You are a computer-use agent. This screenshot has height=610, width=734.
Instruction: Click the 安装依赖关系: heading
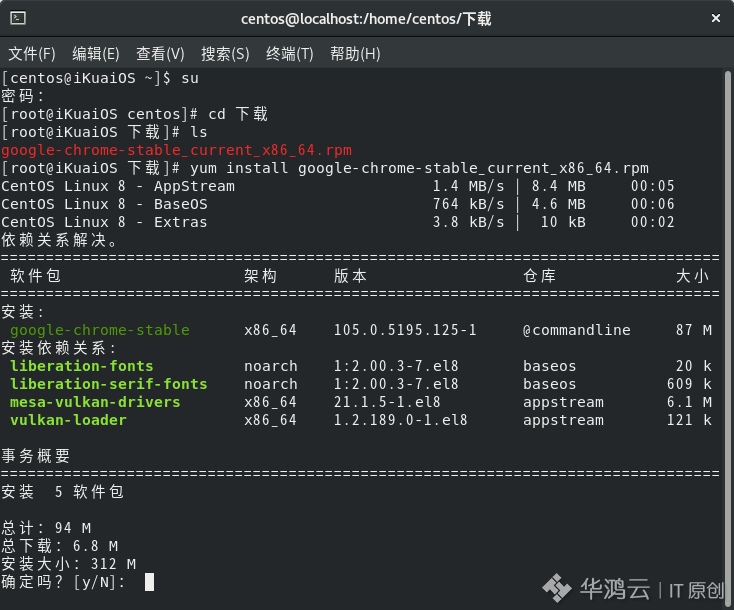[58, 348]
